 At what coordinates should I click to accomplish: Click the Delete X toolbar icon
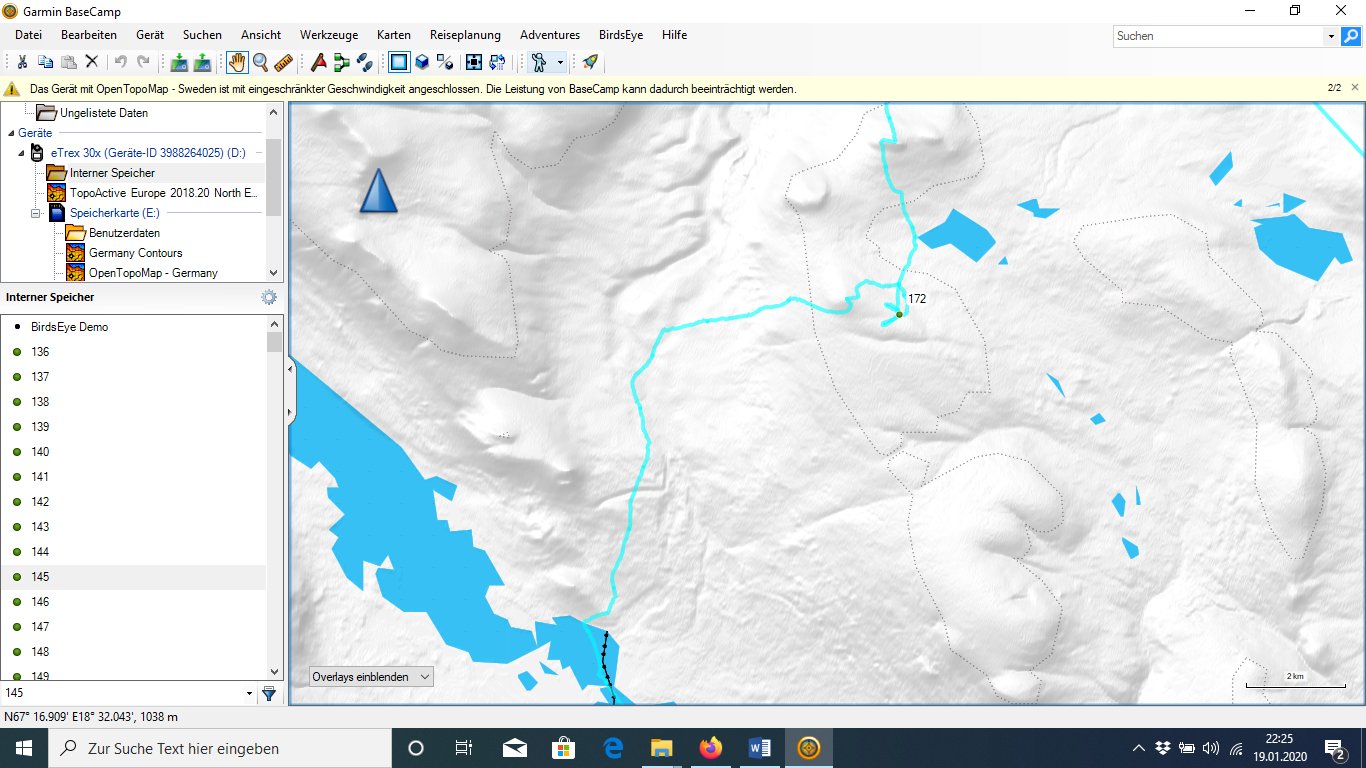pyautogui.click(x=91, y=62)
